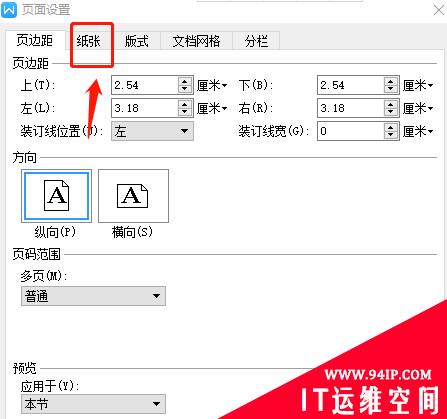Image resolution: width=447 pixels, height=419 pixels.
Task: Change gutter width unit dropdown 厘米
Action: 418,131
